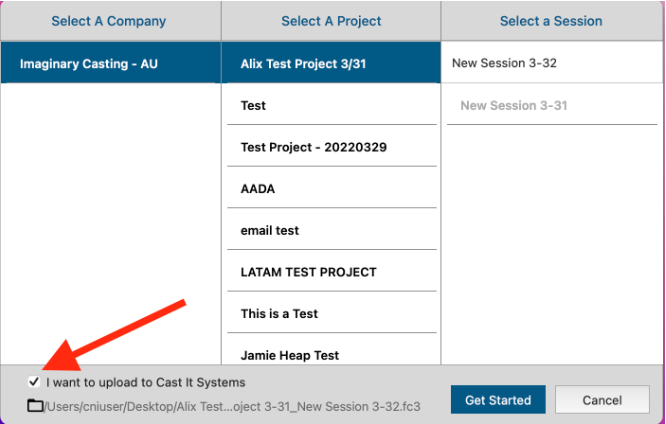Click the Get Started button
The image size is (666, 424).
coord(498,400)
